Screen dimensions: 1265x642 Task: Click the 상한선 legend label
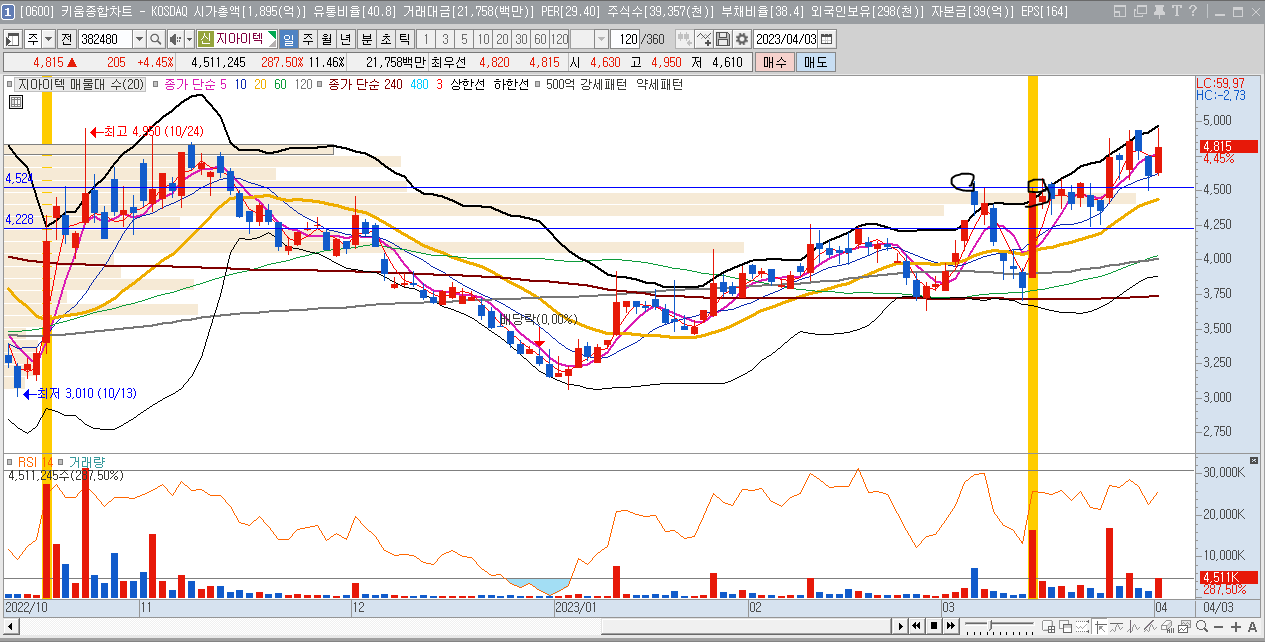tap(467, 85)
